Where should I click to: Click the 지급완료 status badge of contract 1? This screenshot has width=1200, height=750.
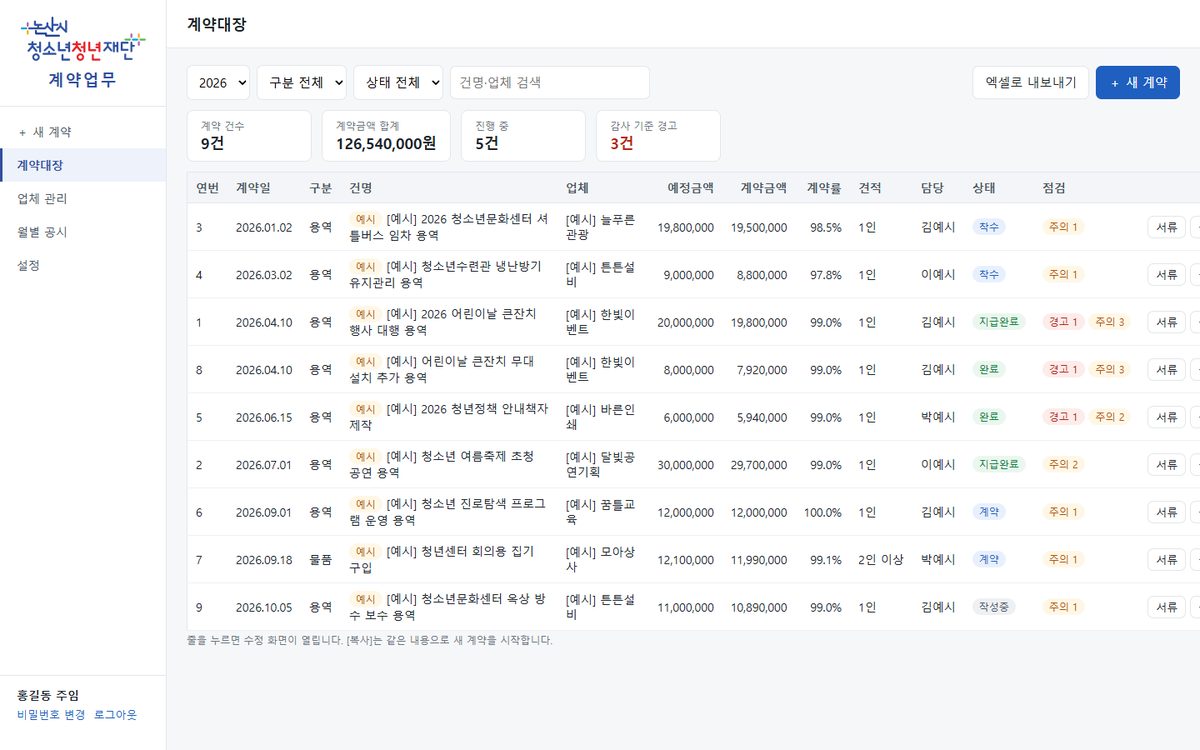pyautogui.click(x=999, y=322)
